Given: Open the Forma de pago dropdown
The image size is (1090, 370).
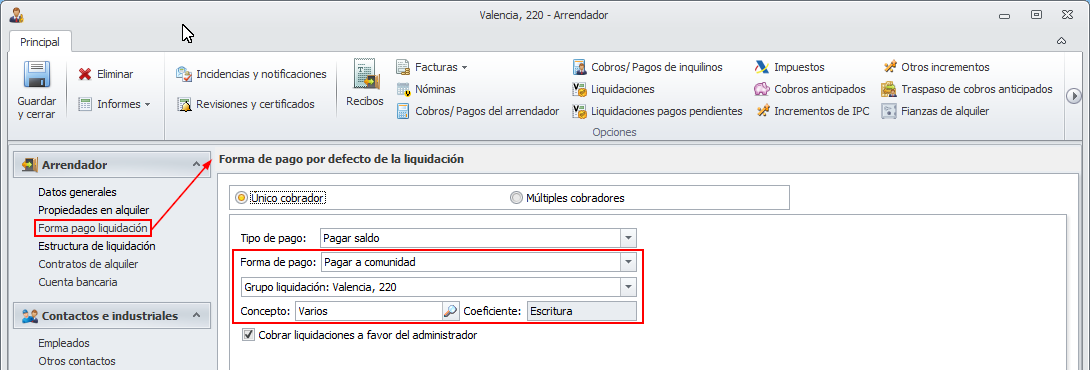Looking at the screenshot, I should coord(628,262).
